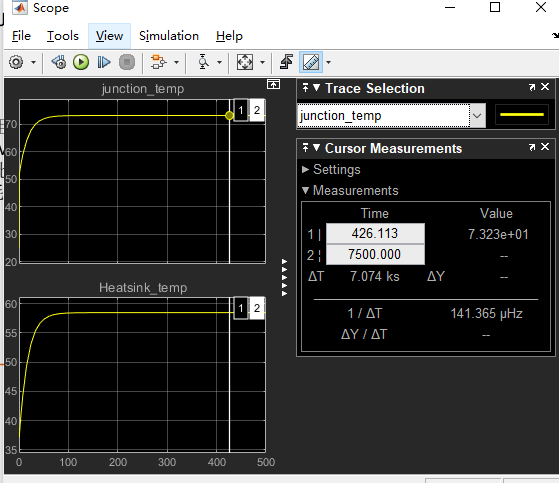Open Configuration Properties gear icon

16,62
